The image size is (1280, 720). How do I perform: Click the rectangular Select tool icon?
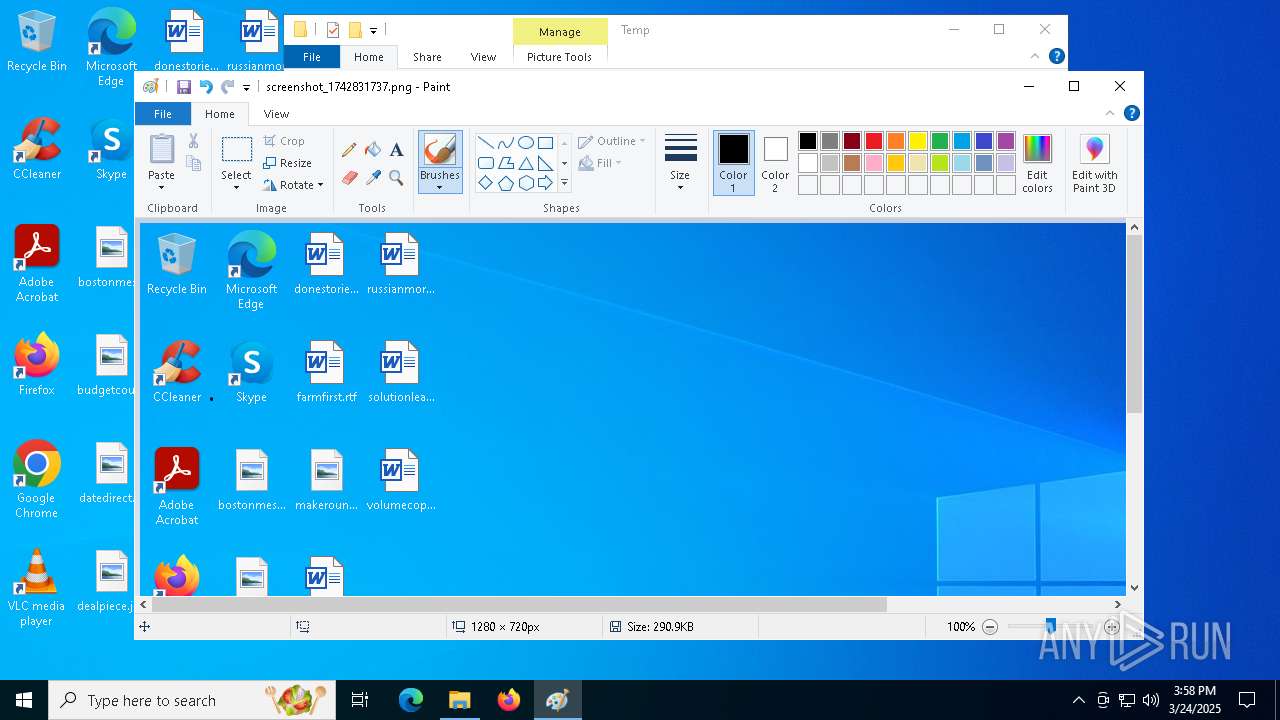(x=237, y=150)
